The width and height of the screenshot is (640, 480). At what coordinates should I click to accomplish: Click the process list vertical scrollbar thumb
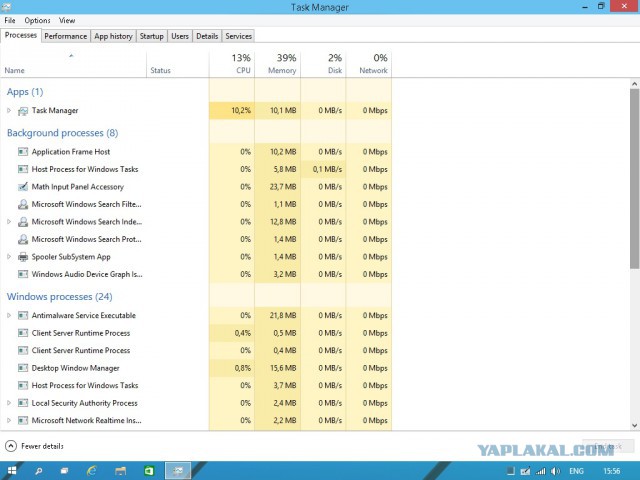[x=634, y=179]
